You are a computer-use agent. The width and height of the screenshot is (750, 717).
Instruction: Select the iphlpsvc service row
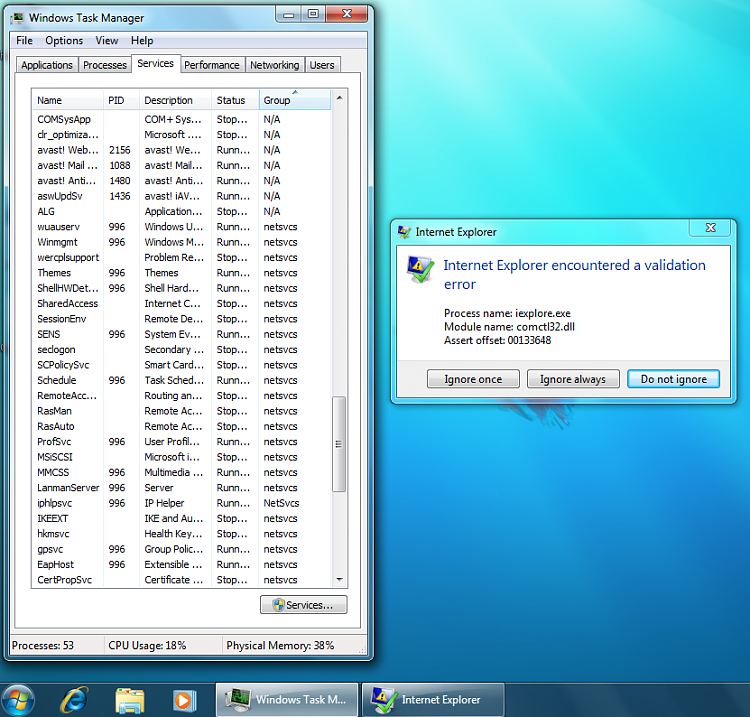point(182,503)
